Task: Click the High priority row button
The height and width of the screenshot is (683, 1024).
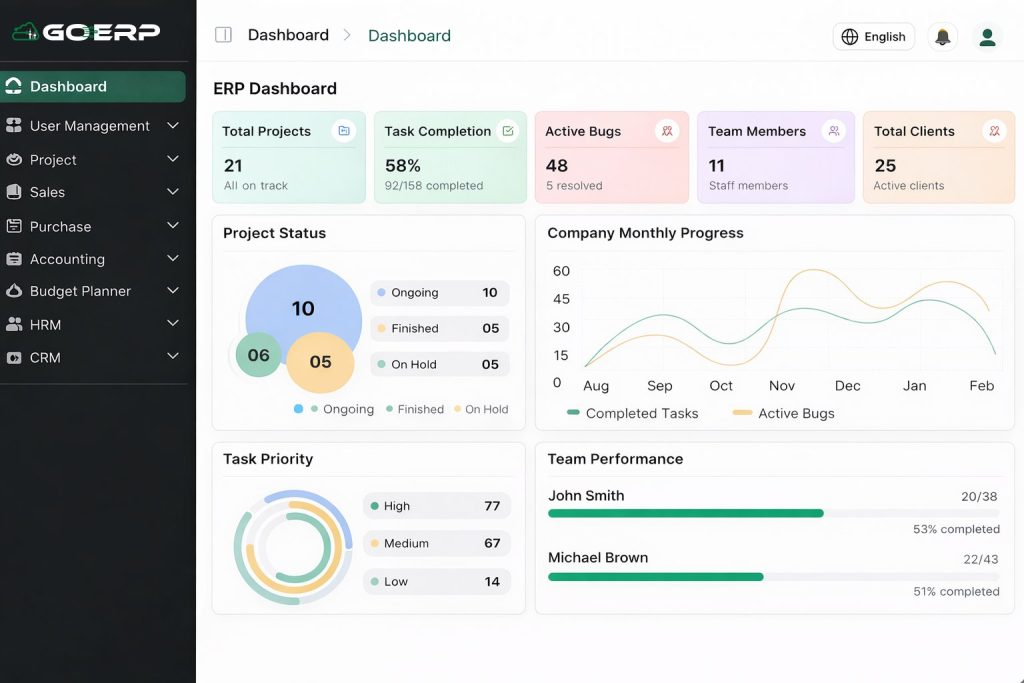Action: 436,506
